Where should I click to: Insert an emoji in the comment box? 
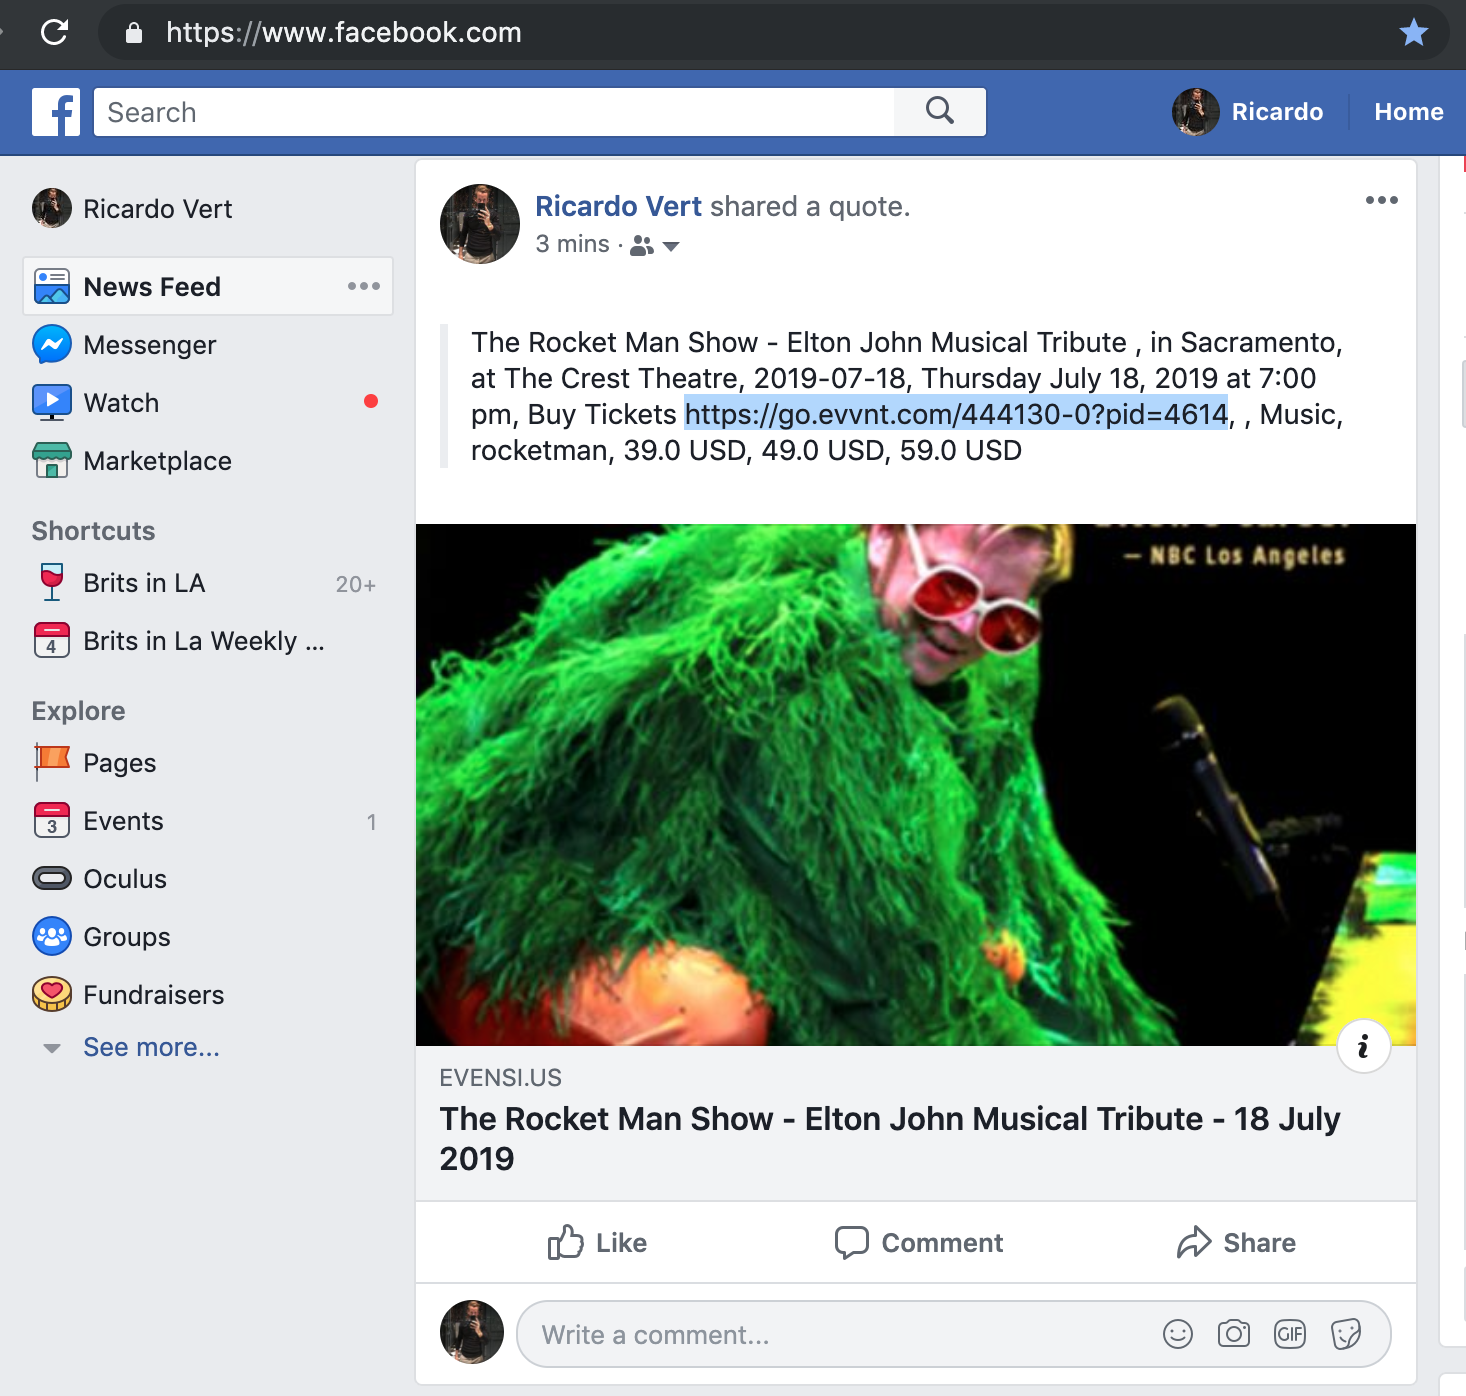1178,1334
